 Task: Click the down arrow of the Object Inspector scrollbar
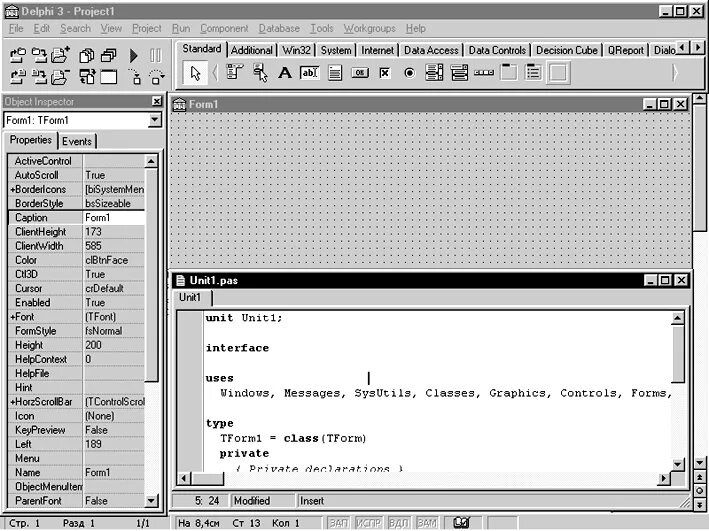coord(151,501)
